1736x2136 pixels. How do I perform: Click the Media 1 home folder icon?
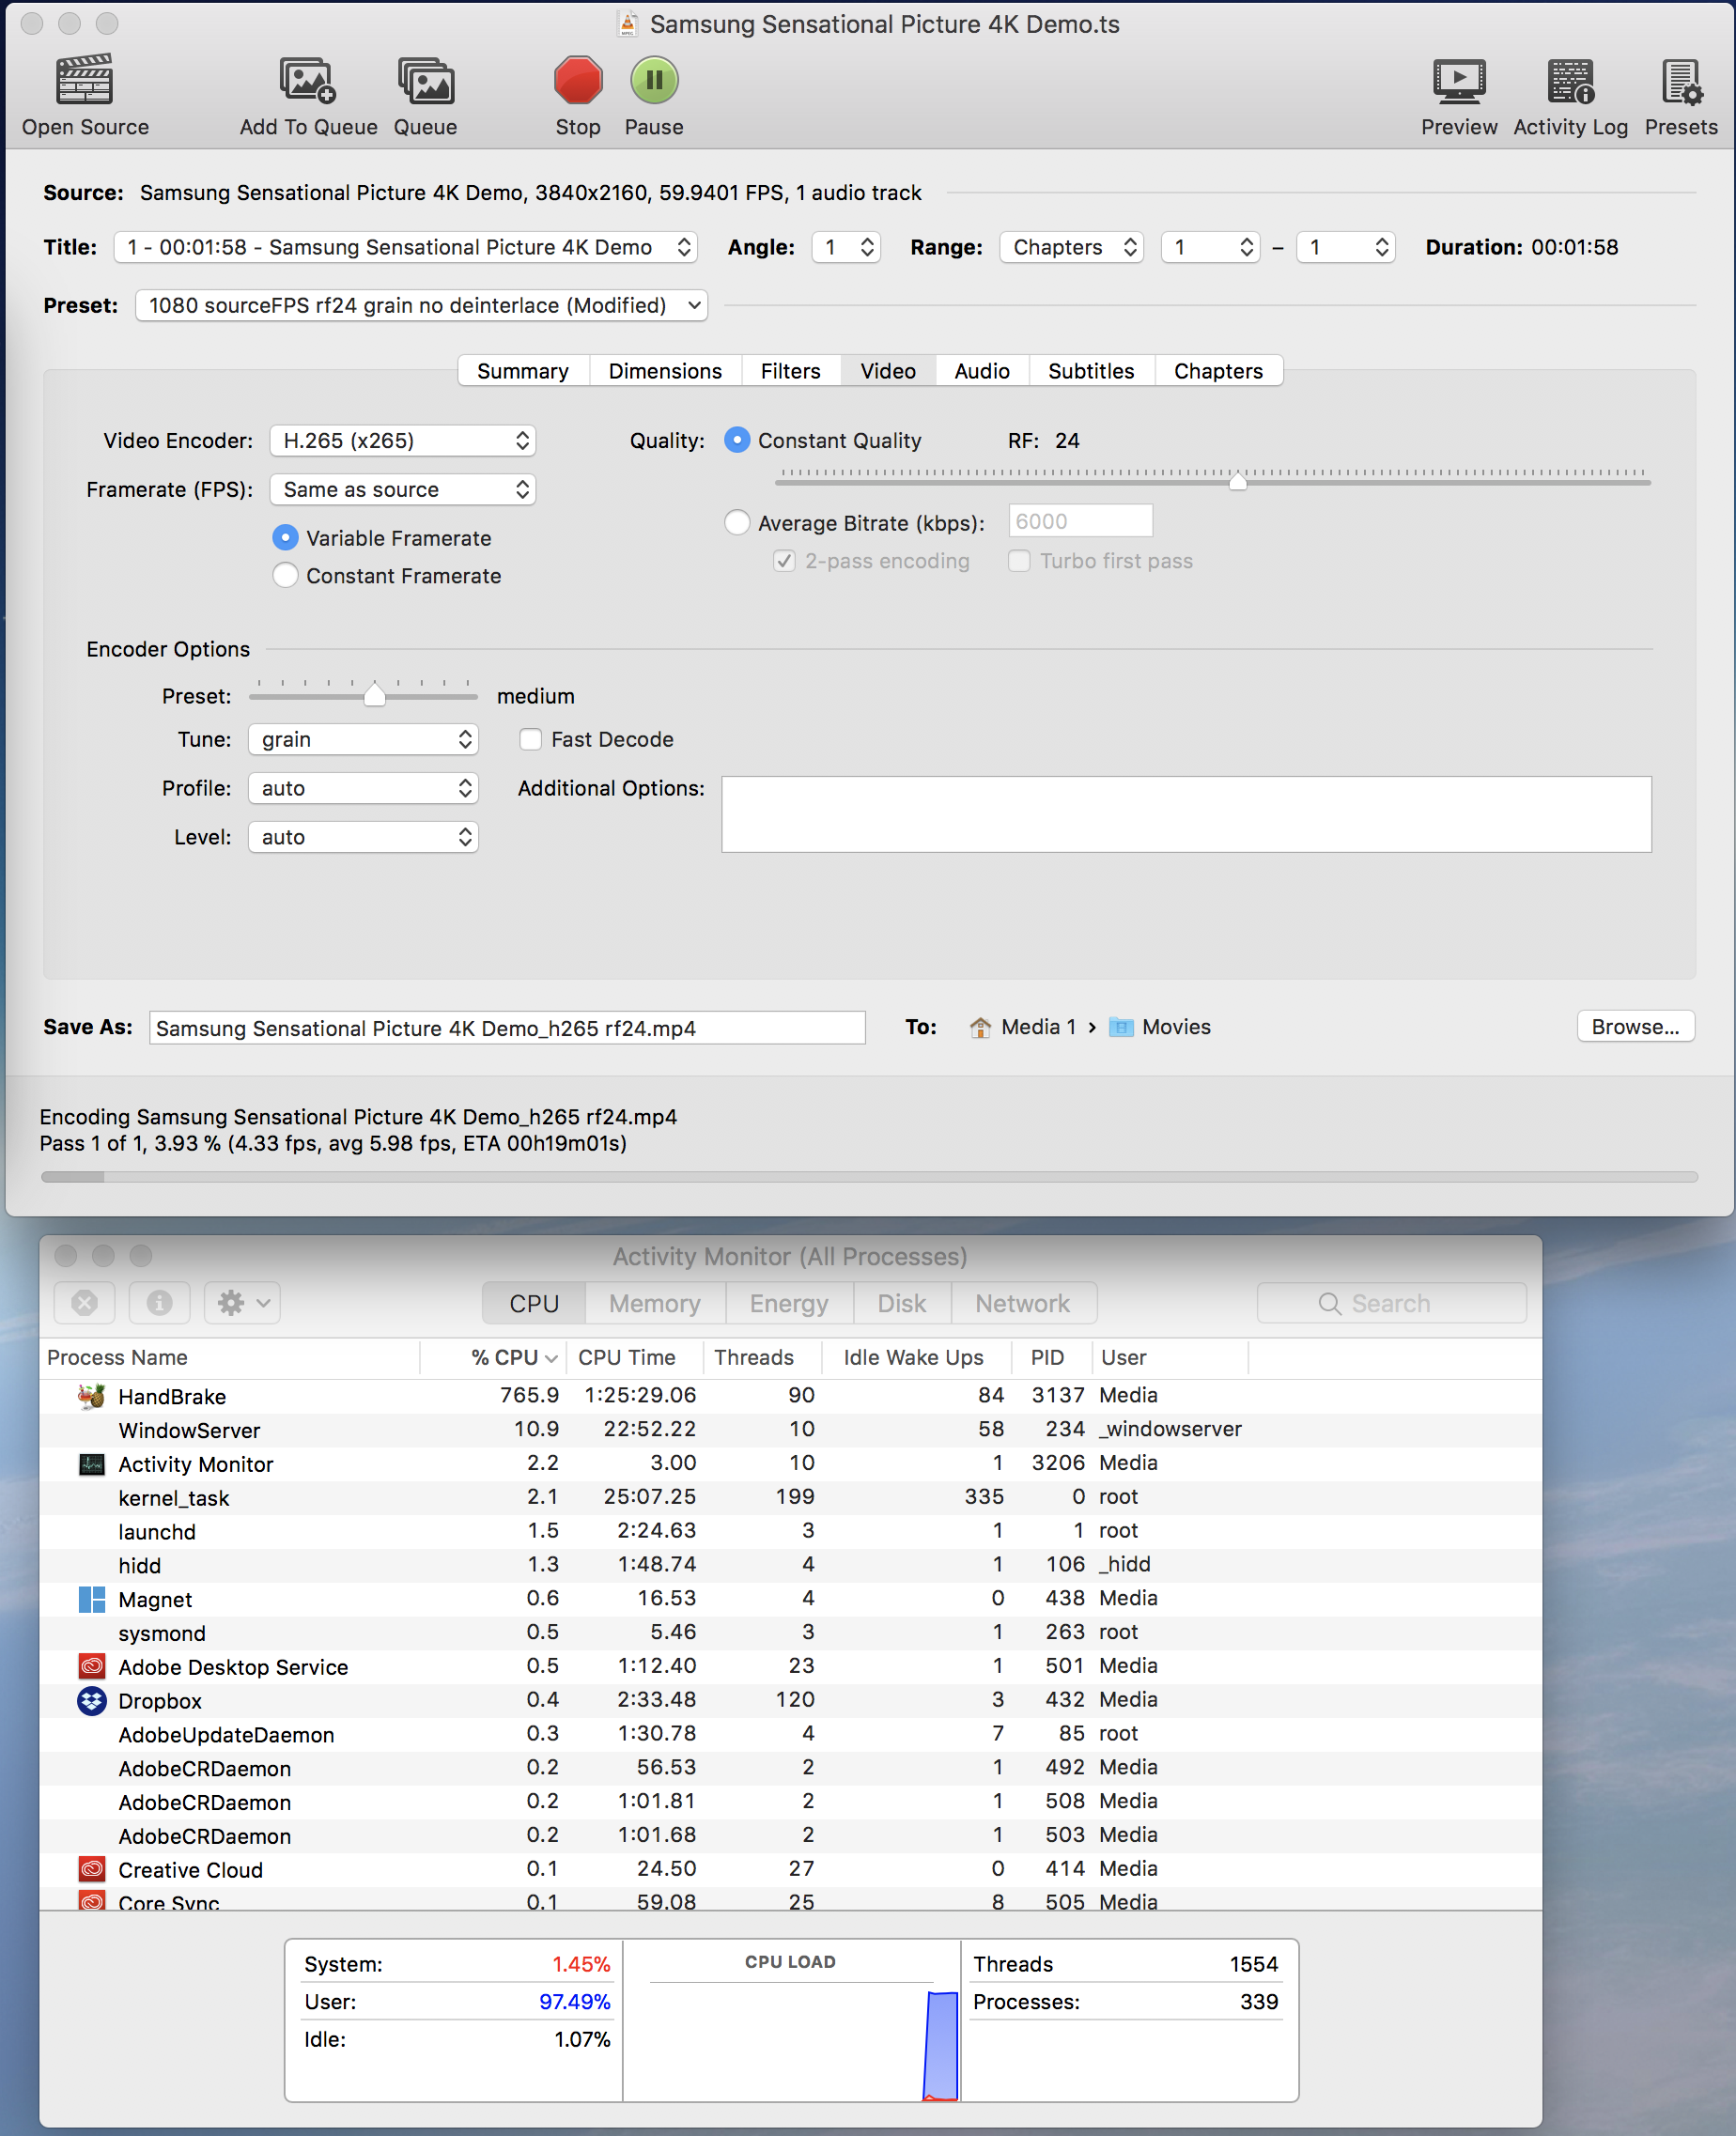pos(980,1027)
